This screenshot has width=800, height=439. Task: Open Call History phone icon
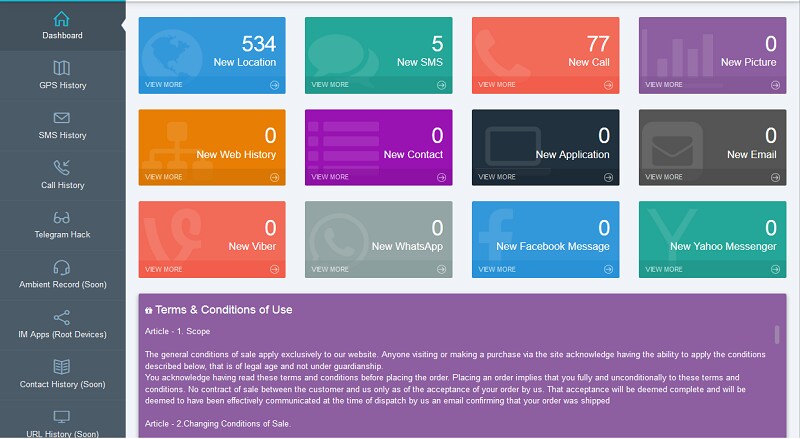62,167
